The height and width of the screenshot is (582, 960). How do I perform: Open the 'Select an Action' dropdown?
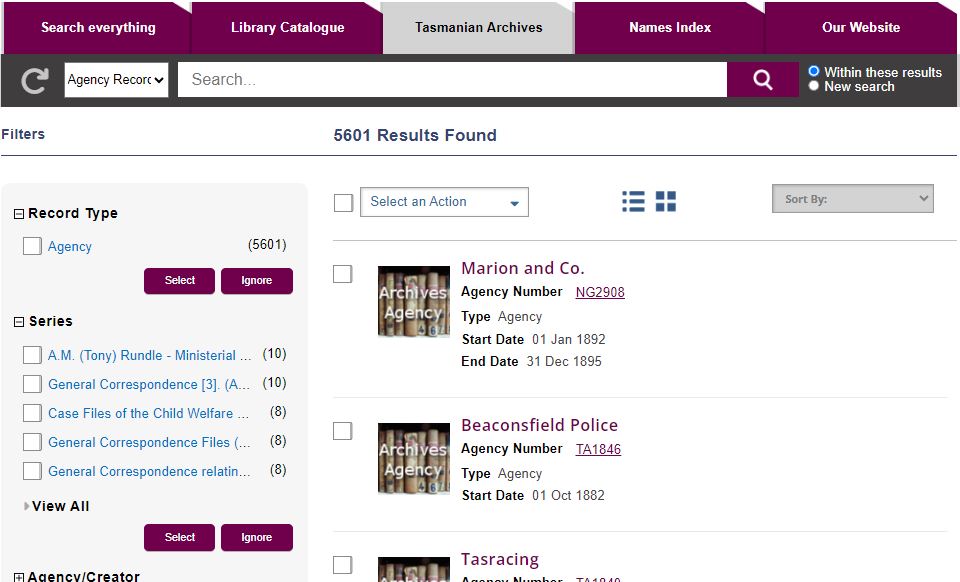click(444, 202)
